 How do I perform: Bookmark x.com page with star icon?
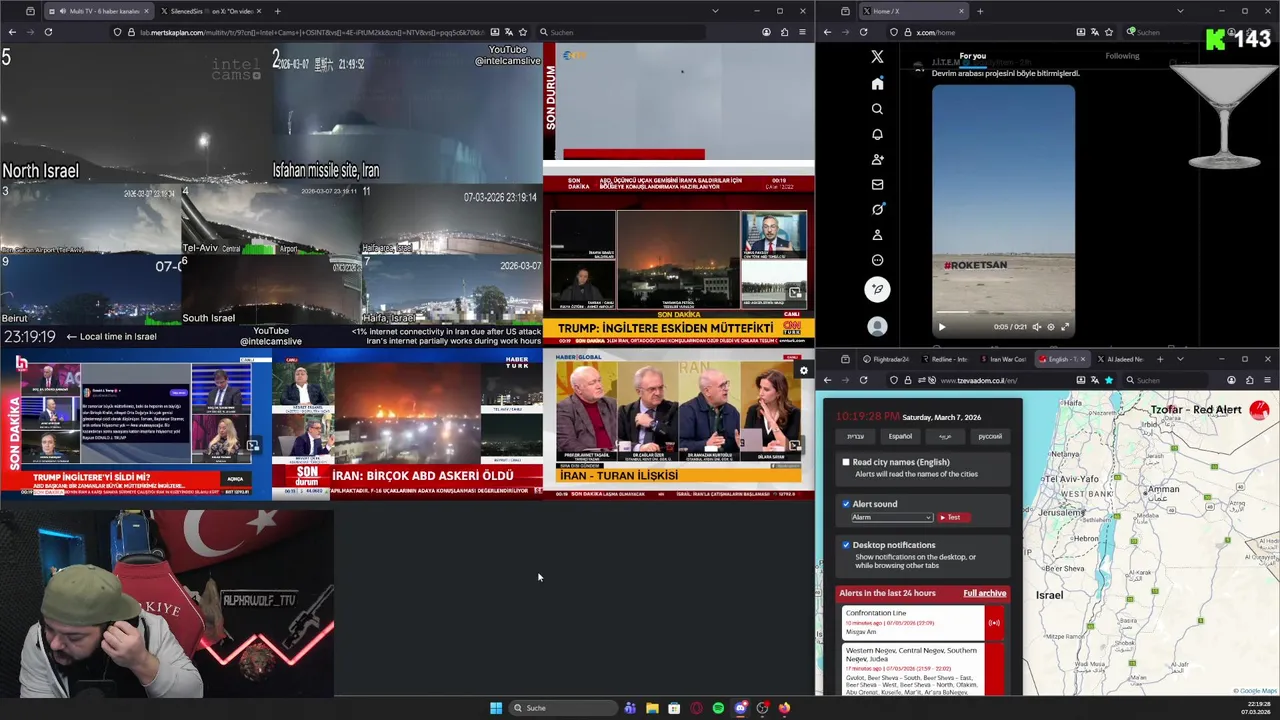(x=1109, y=32)
